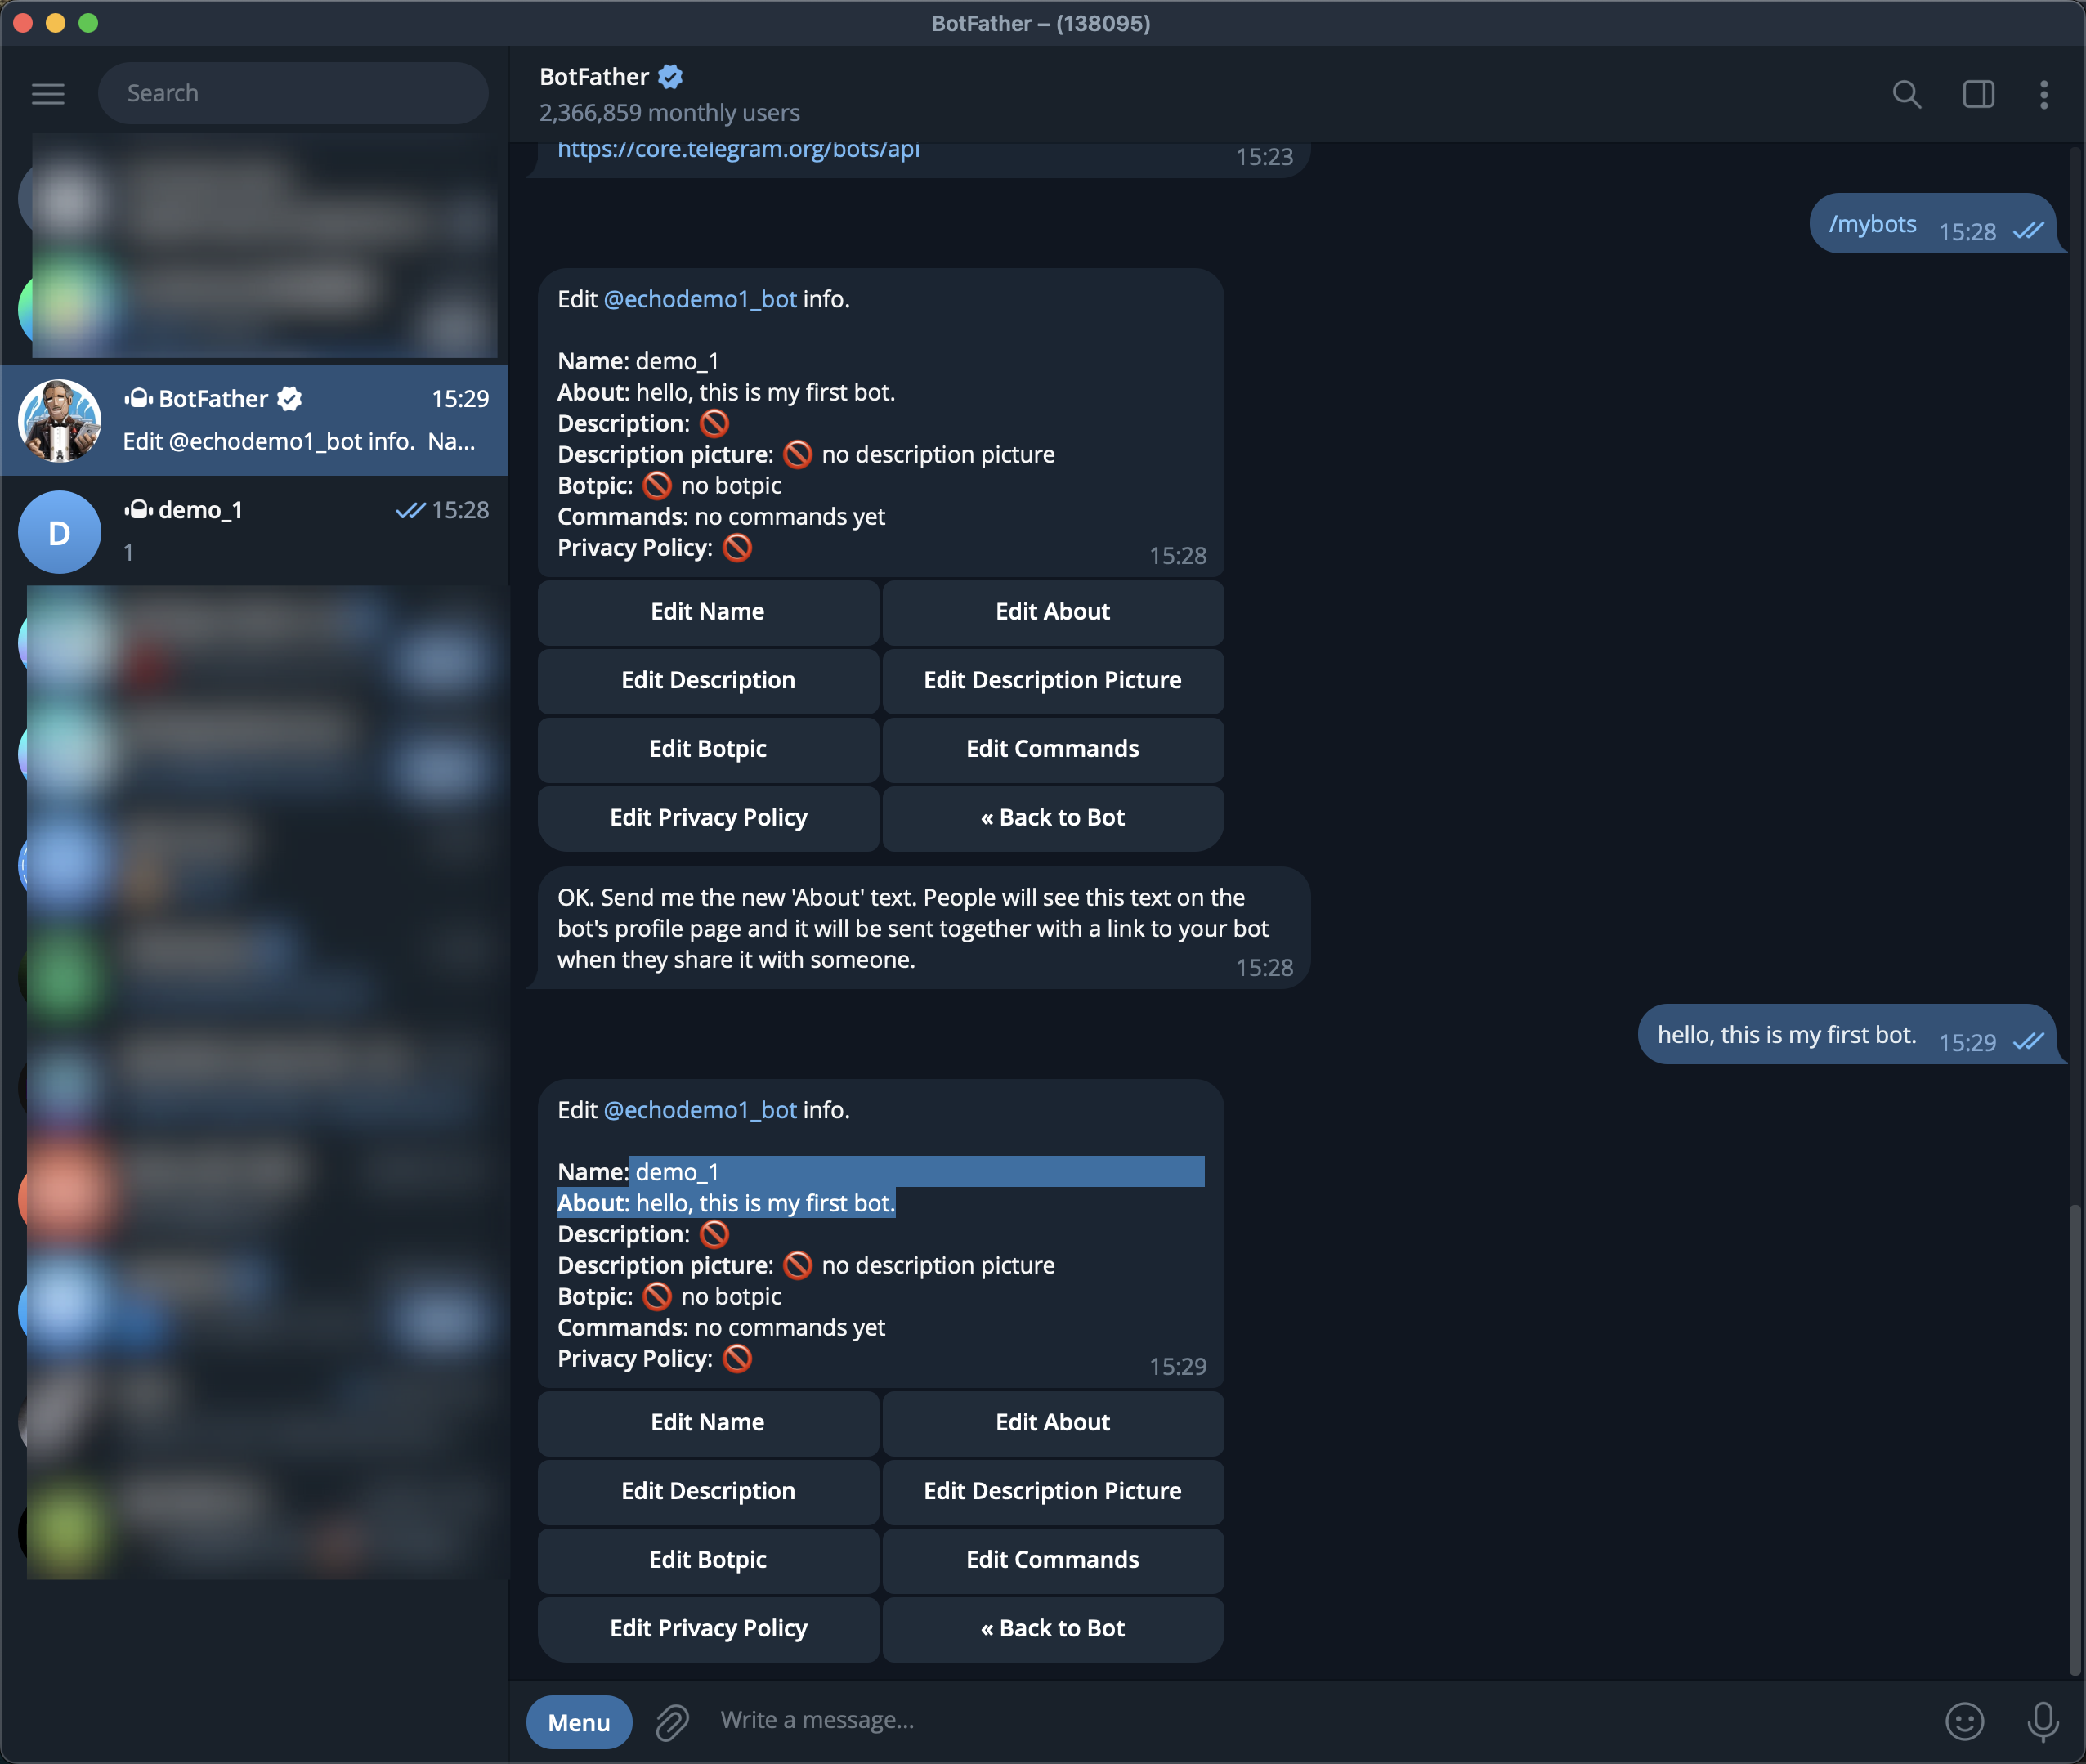
Task: Click the BotFather avatar in the chat list
Action: (x=59, y=420)
